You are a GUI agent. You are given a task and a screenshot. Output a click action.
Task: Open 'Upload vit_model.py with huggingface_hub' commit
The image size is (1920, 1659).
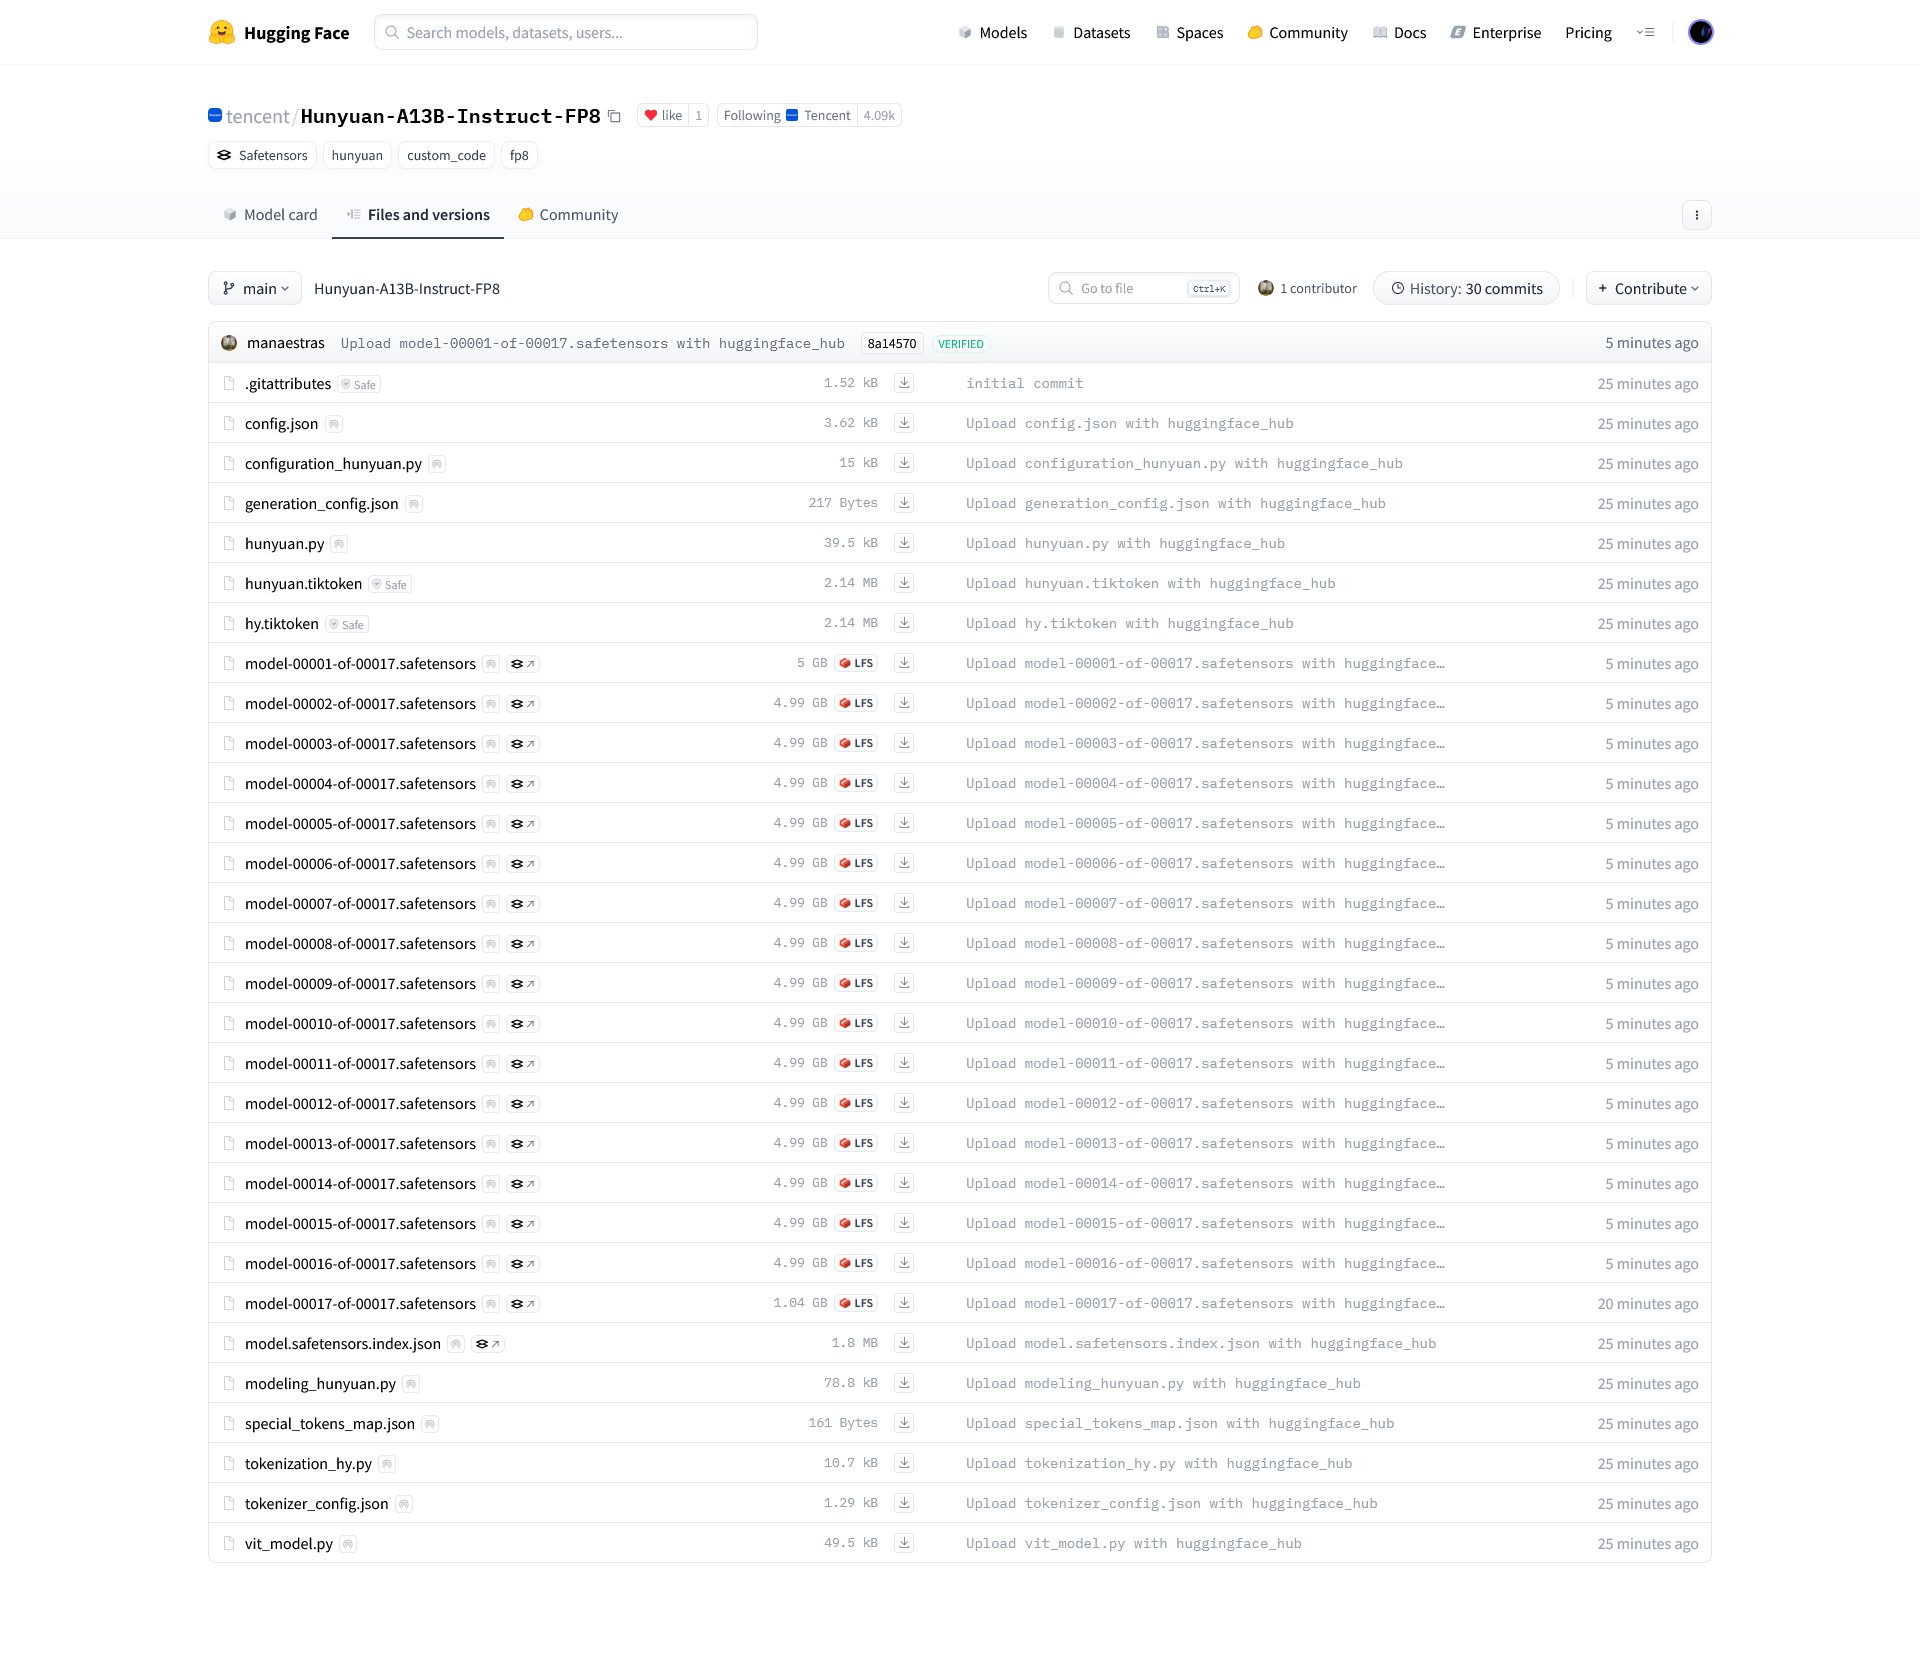(1133, 1543)
